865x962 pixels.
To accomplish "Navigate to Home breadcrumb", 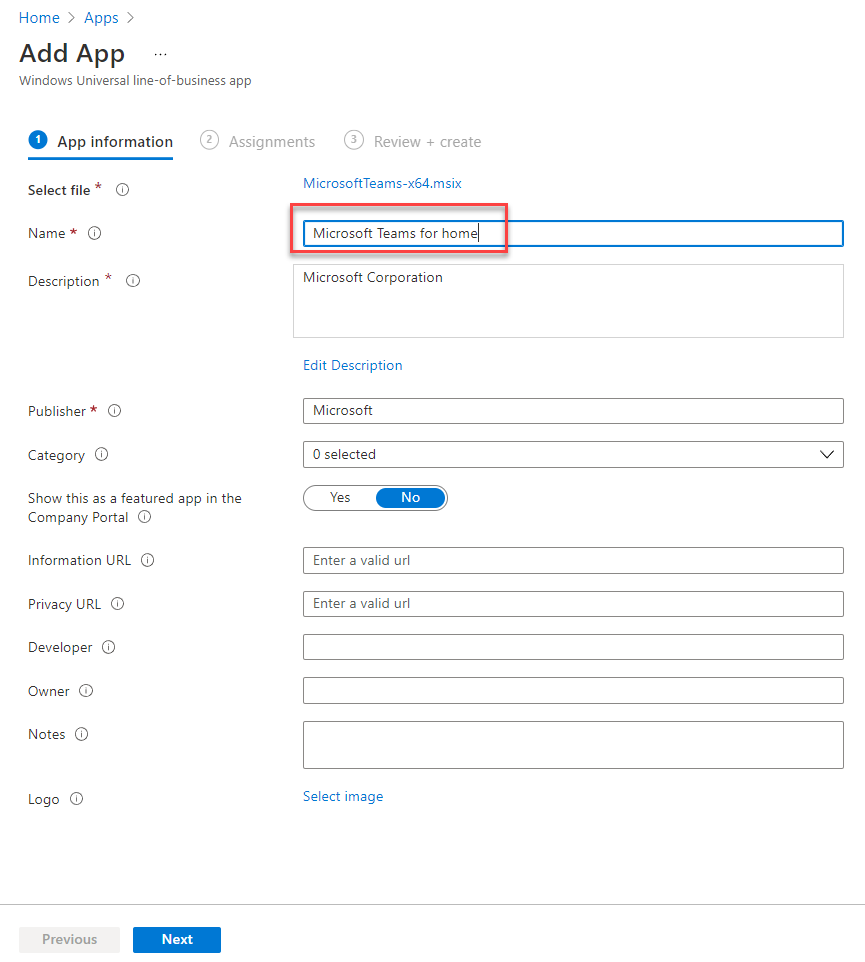I will 39,18.
